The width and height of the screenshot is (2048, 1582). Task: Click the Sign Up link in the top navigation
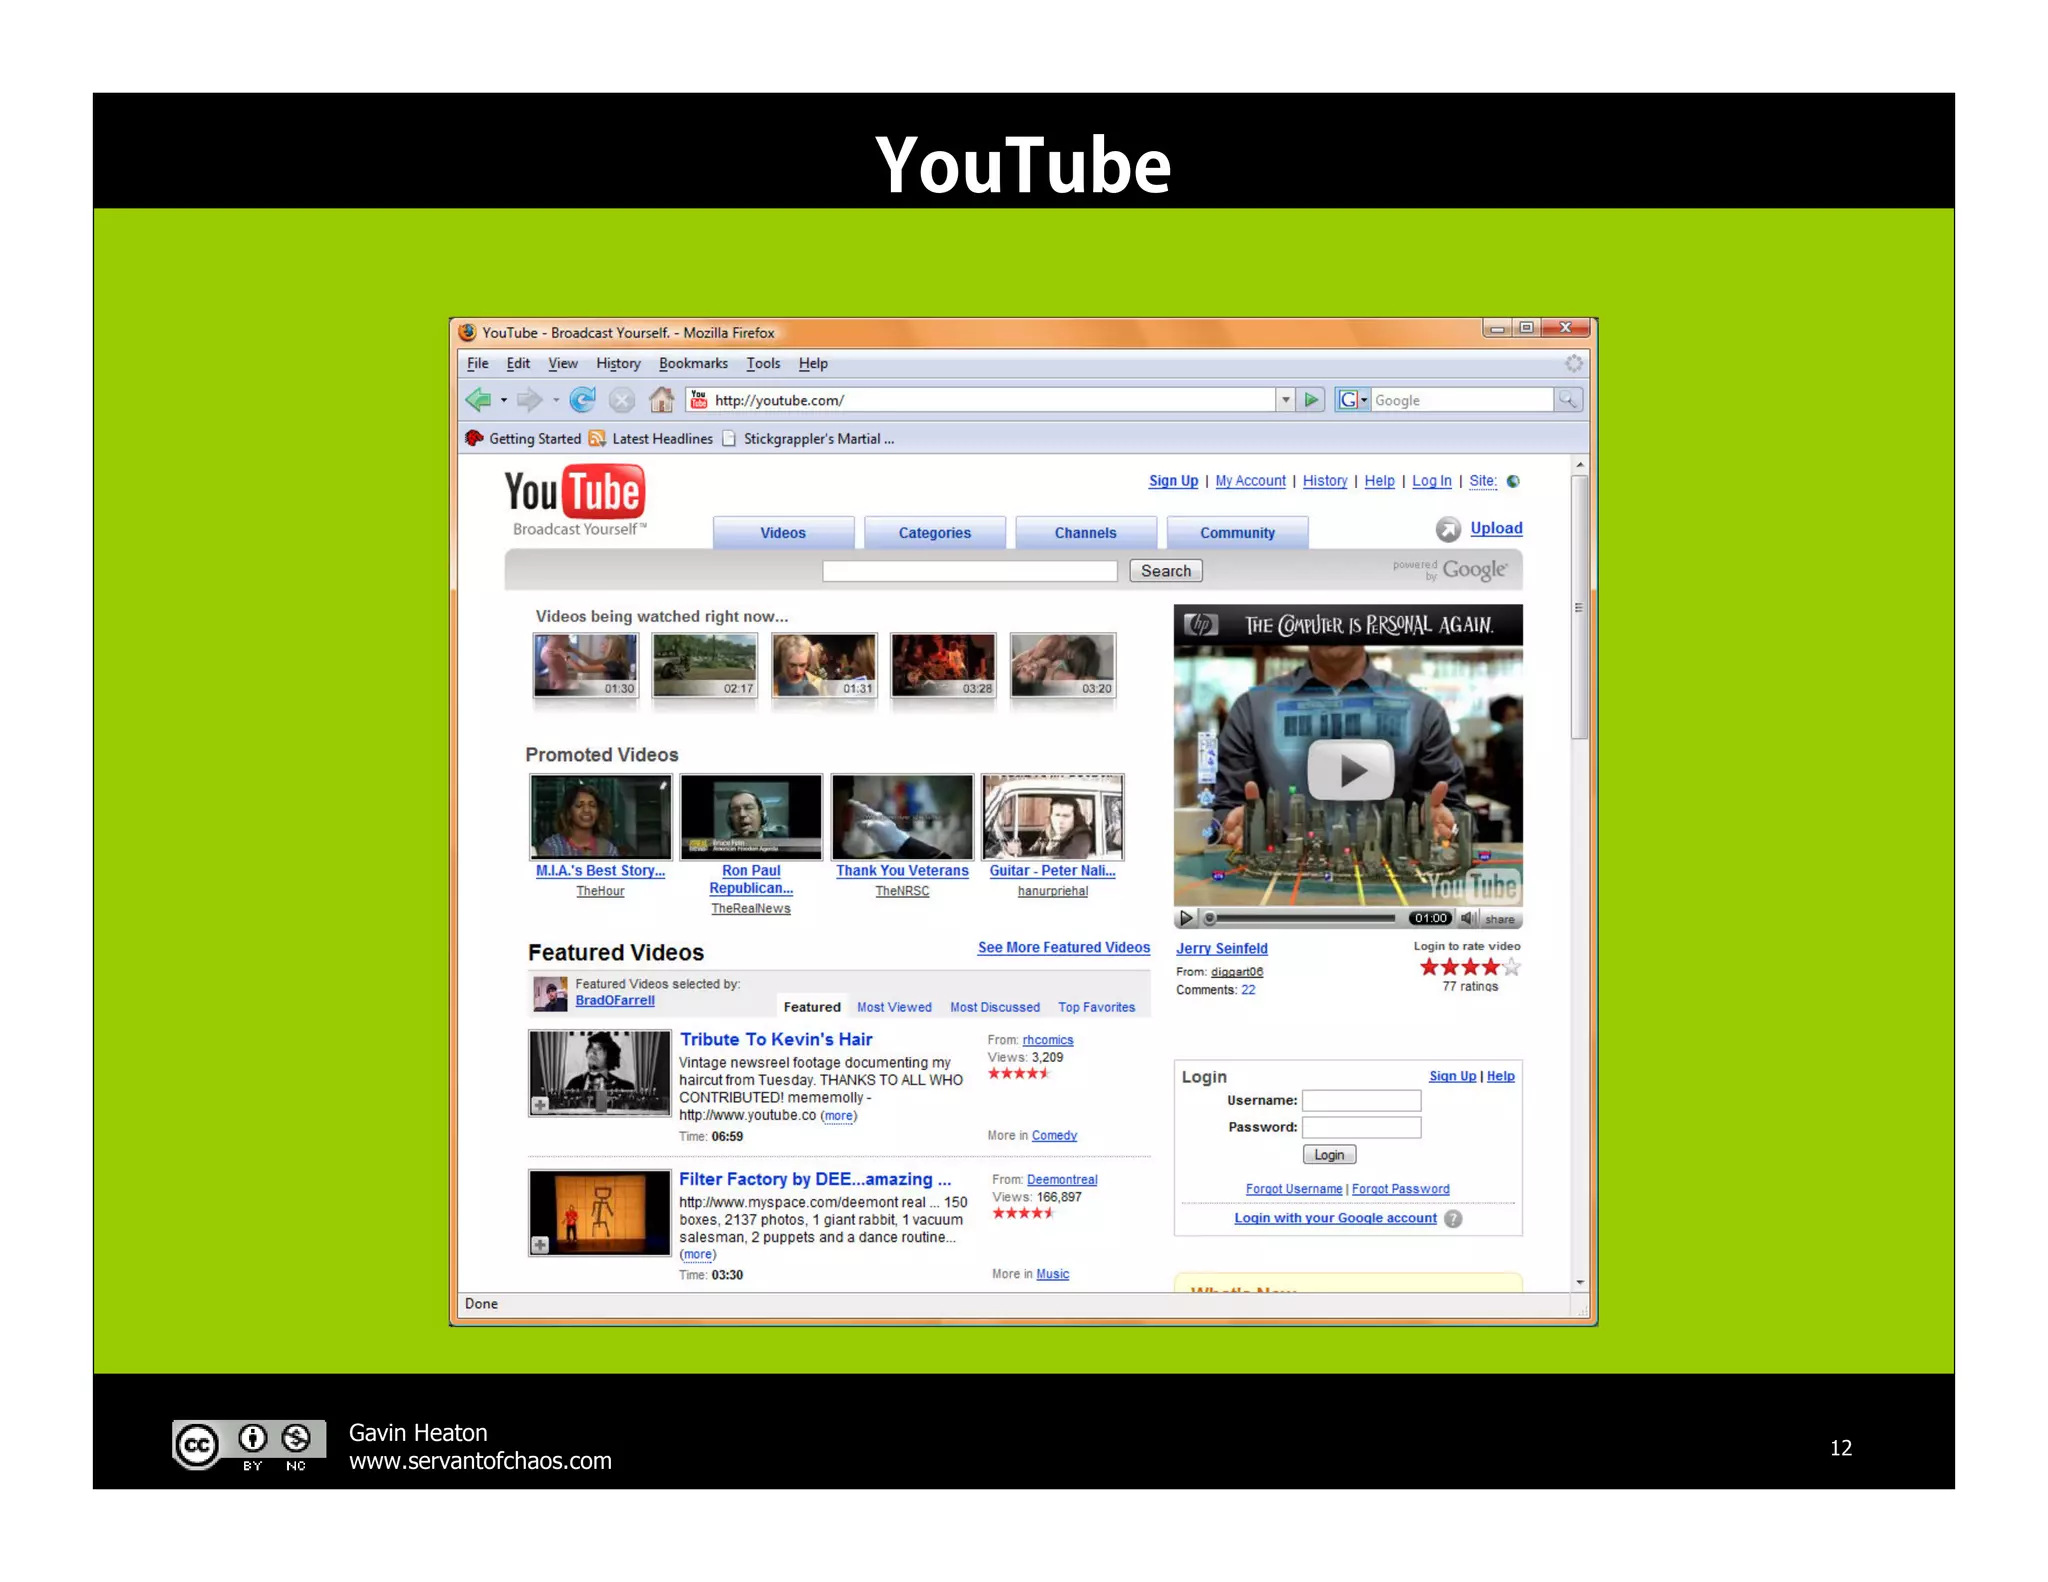(1173, 481)
